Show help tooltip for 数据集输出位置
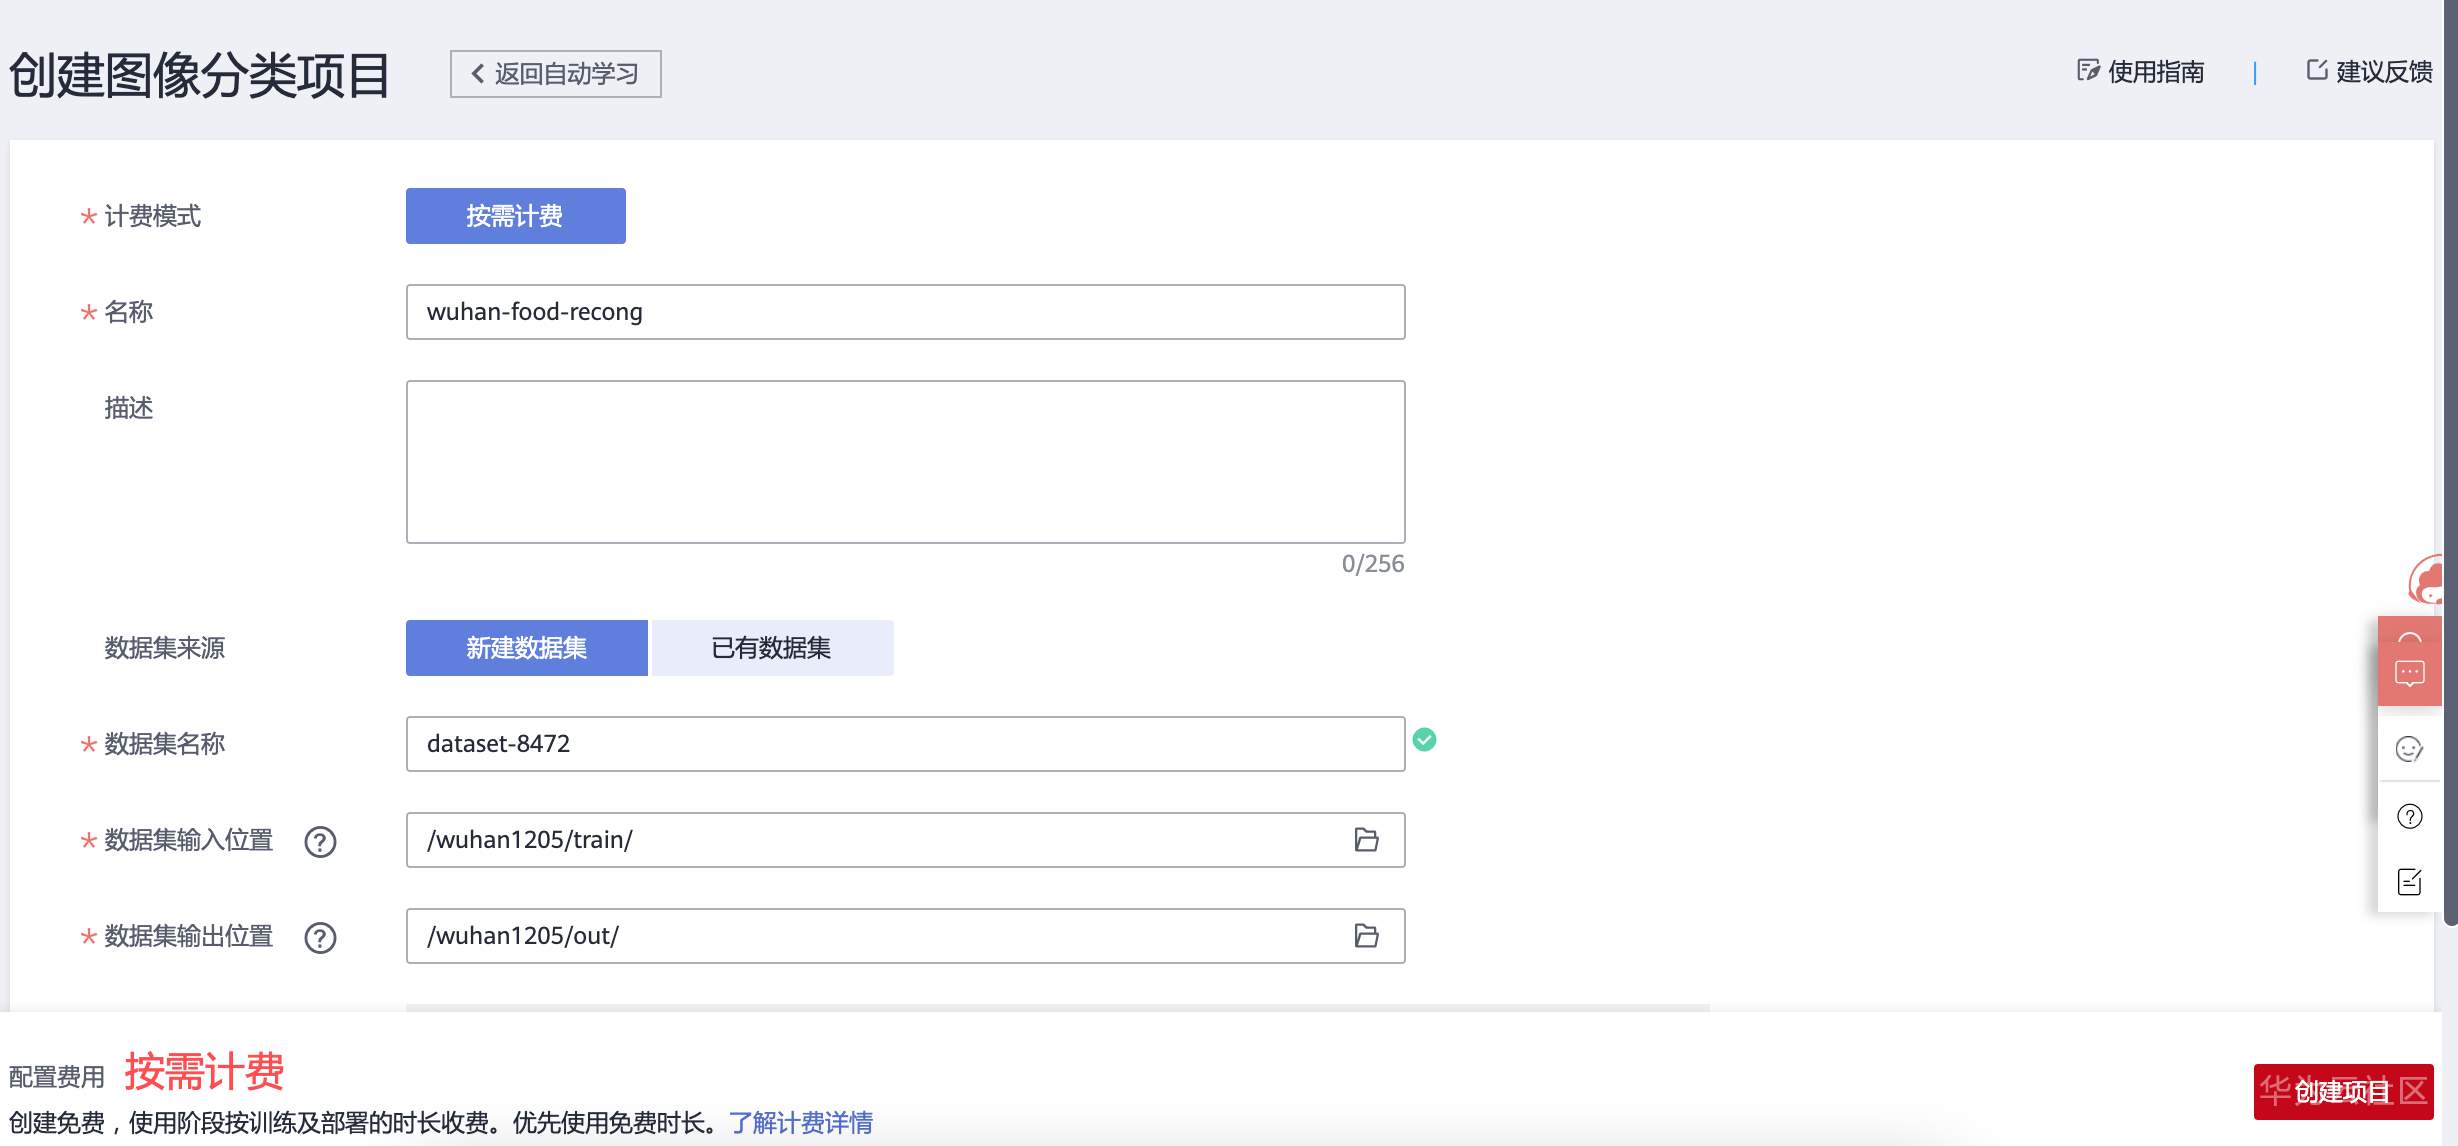 click(320, 938)
